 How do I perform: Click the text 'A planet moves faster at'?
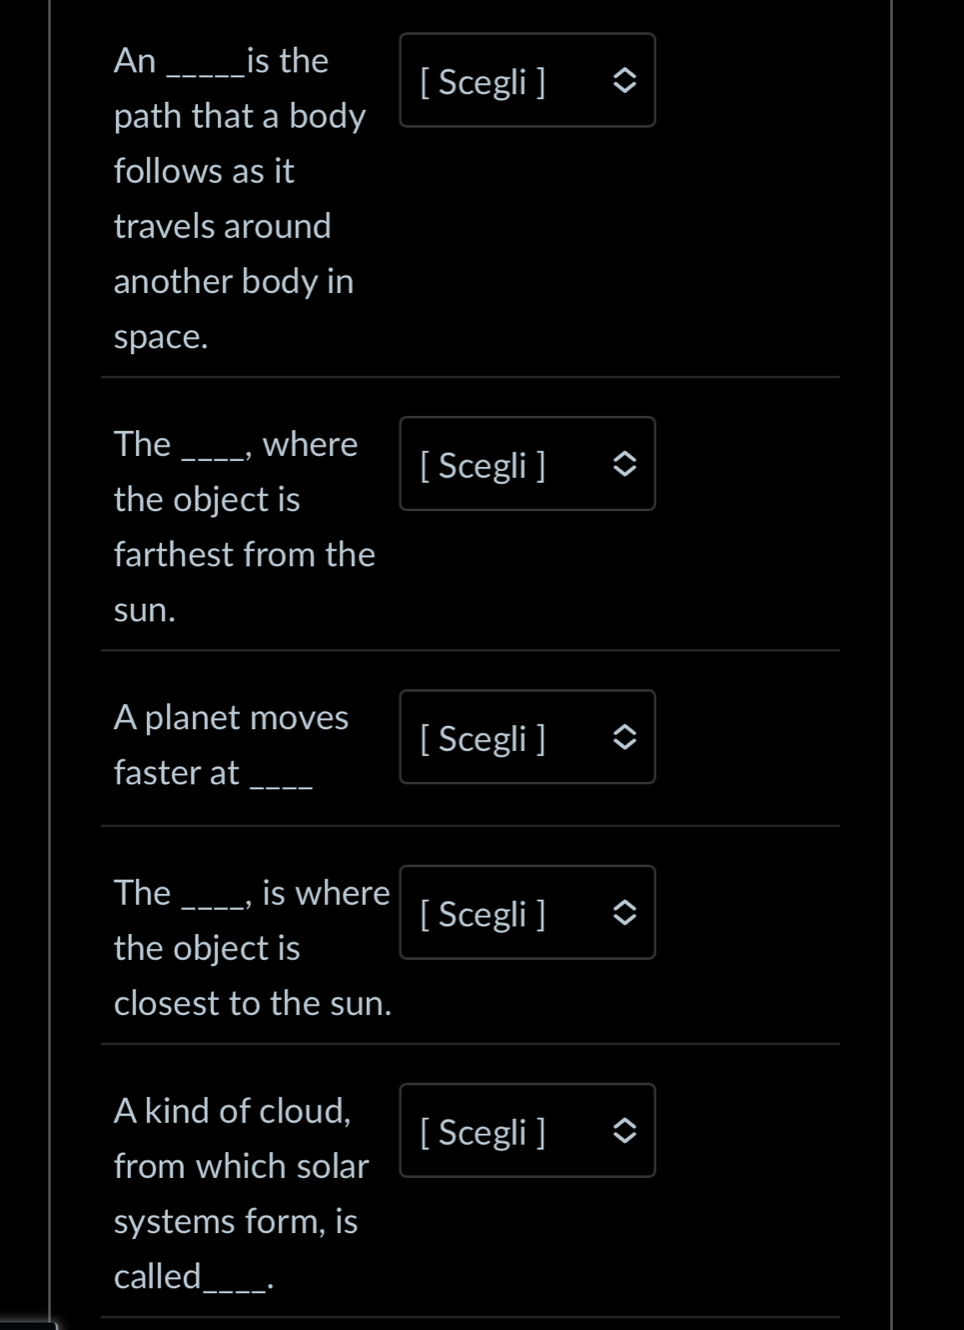[x=230, y=745]
